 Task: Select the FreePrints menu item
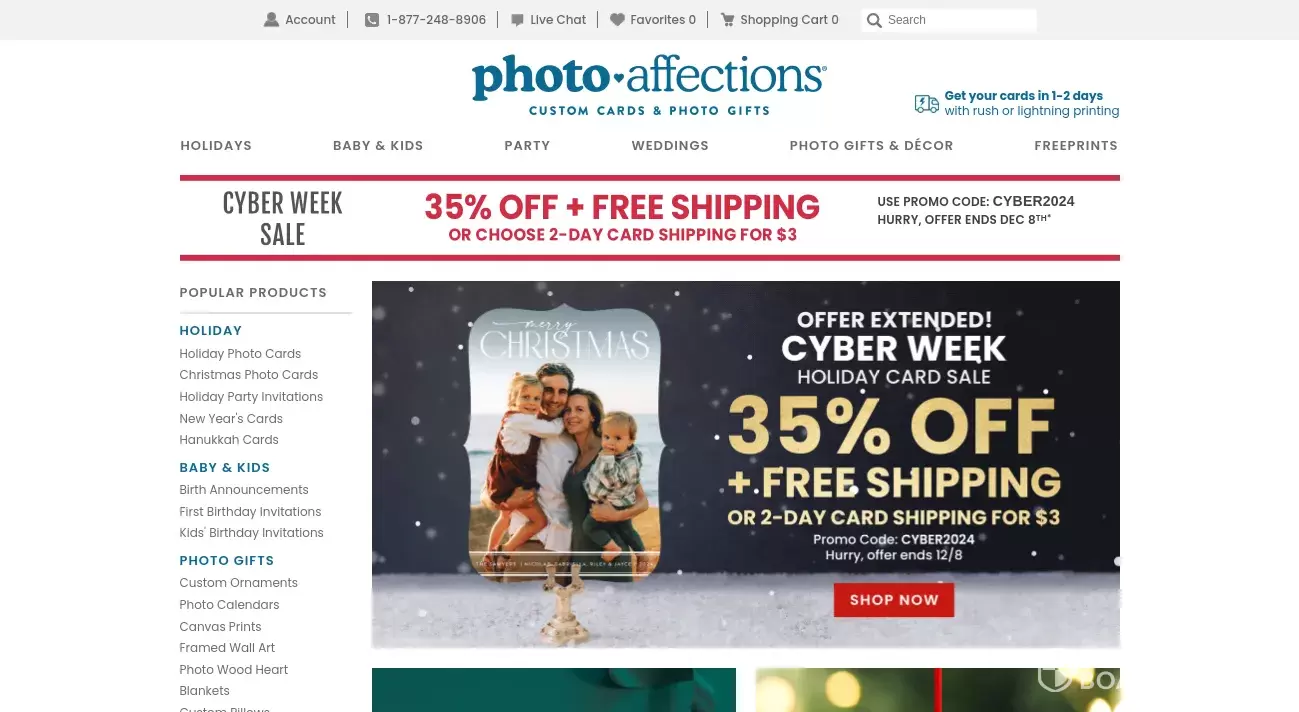1076,146
